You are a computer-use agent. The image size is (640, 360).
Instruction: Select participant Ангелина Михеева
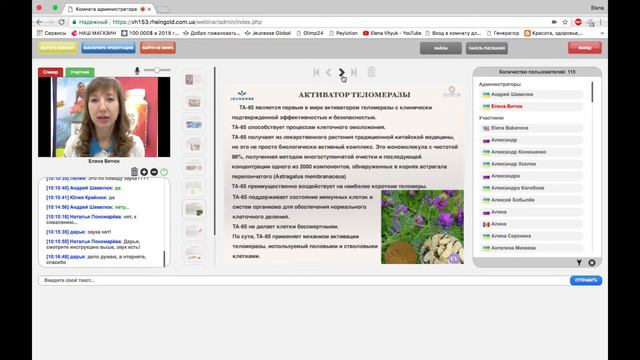531,248
